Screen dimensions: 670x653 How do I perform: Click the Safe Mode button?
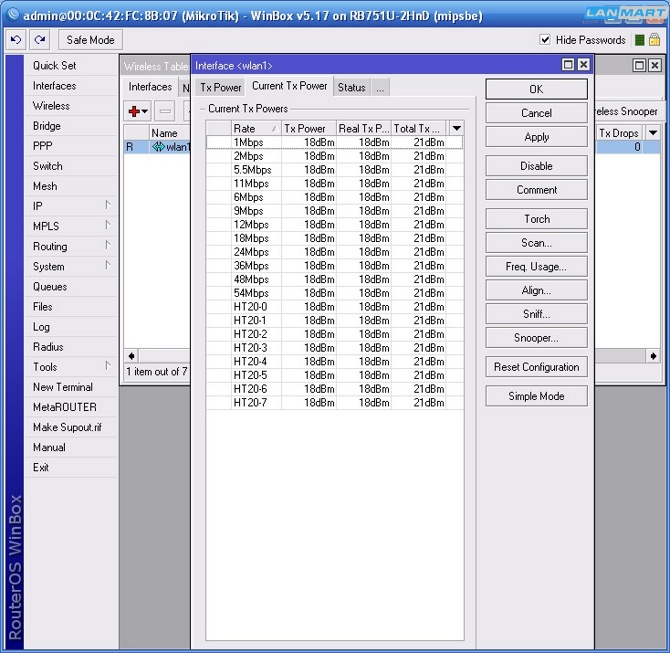click(x=90, y=40)
